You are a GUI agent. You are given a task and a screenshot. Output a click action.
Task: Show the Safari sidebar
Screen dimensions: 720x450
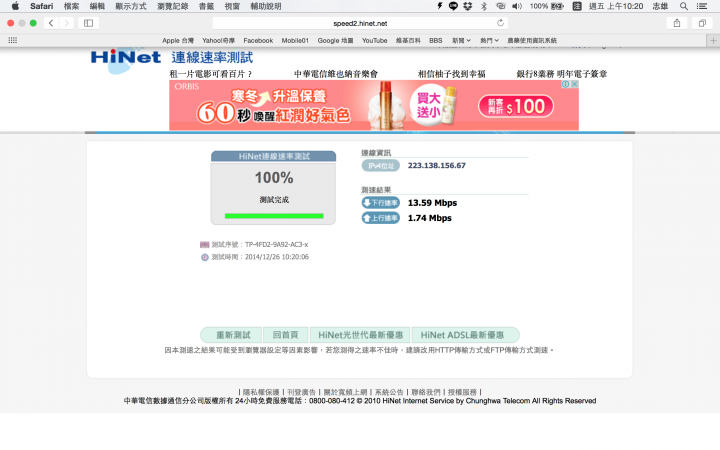click(x=89, y=23)
